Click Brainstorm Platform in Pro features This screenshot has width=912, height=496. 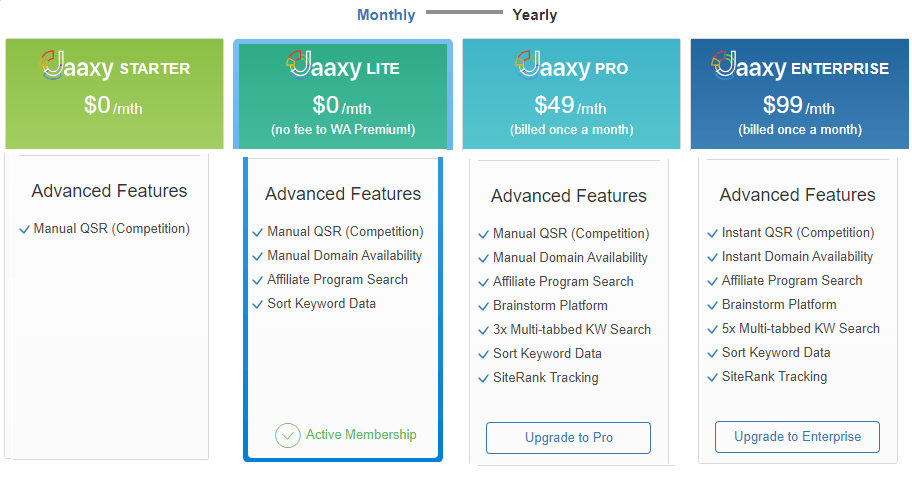coord(550,306)
